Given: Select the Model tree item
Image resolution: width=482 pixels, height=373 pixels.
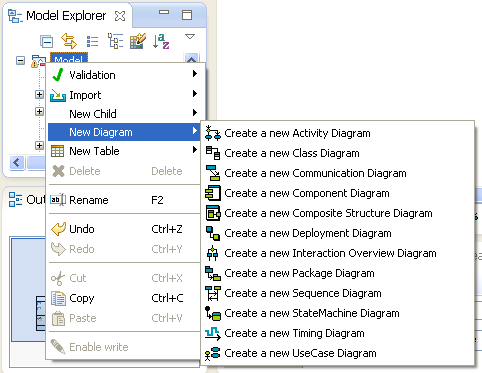Looking at the screenshot, I should (69, 58).
